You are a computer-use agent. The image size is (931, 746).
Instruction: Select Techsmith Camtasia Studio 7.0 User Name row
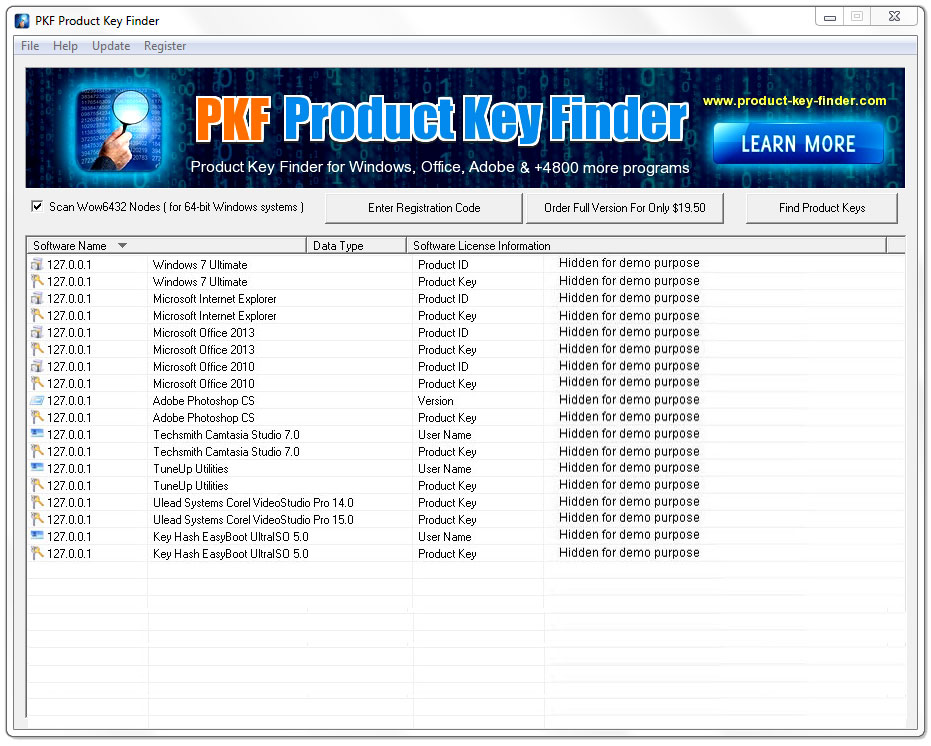(x=466, y=435)
